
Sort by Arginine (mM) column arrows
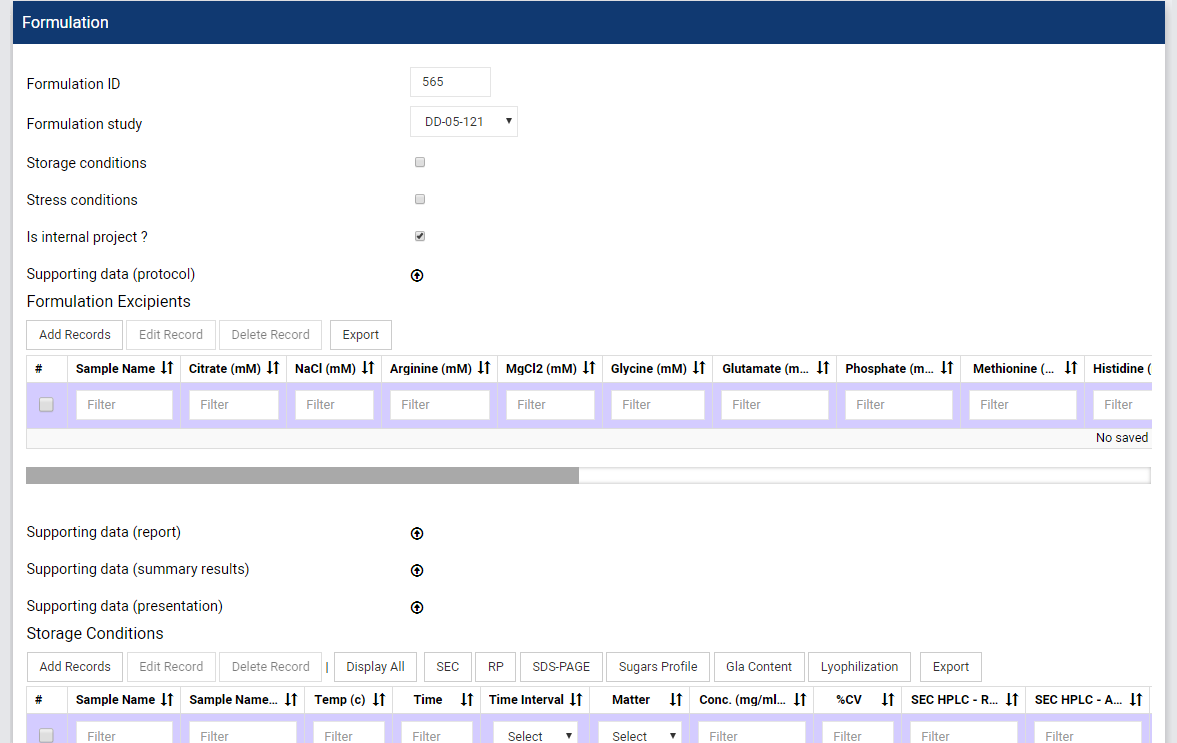click(483, 368)
